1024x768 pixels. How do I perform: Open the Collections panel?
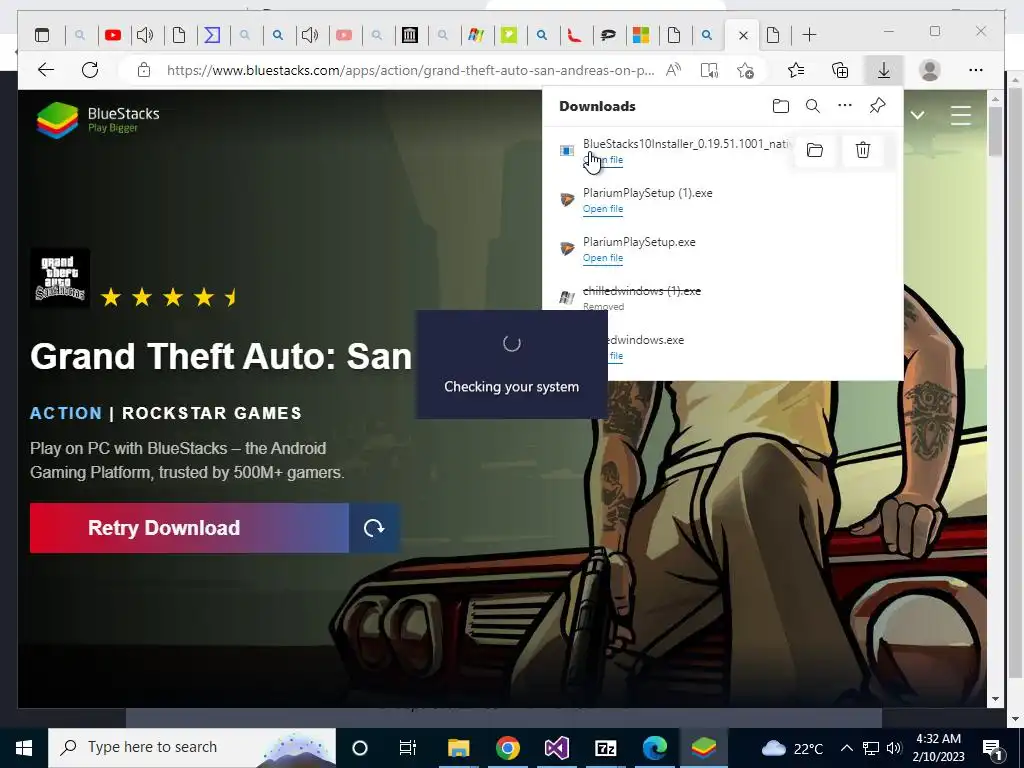840,70
